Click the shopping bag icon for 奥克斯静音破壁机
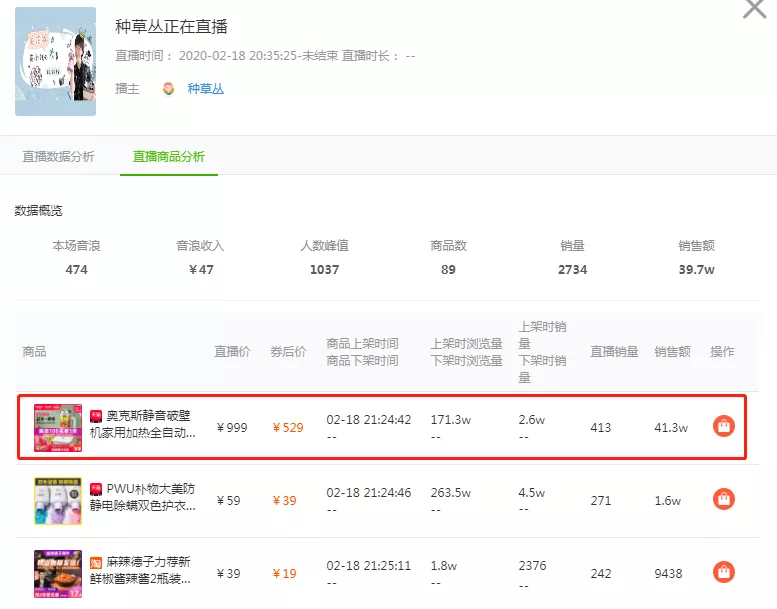 [x=723, y=426]
